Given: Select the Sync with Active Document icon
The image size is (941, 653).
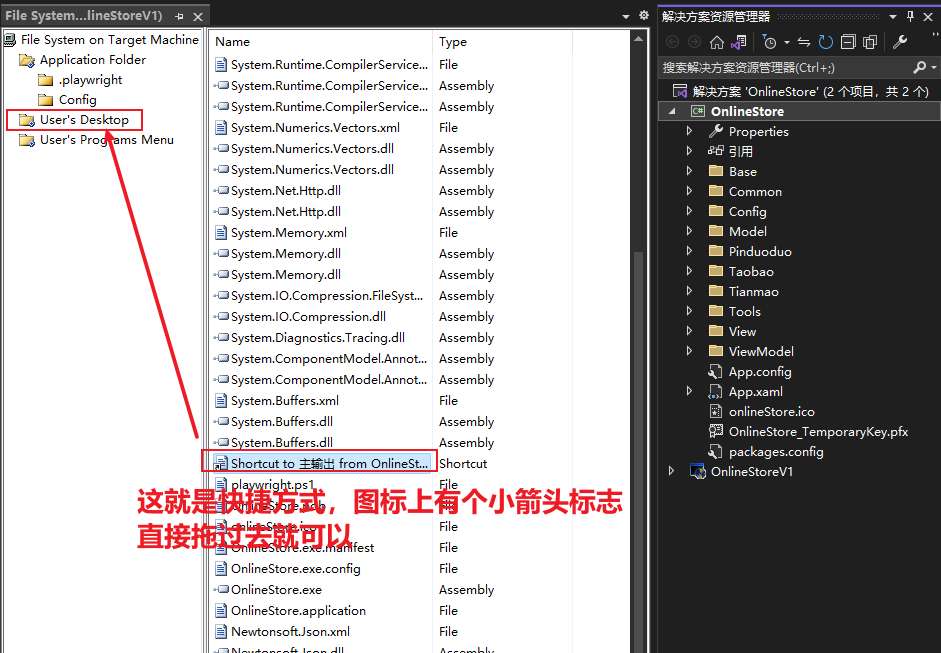Looking at the screenshot, I should click(805, 42).
